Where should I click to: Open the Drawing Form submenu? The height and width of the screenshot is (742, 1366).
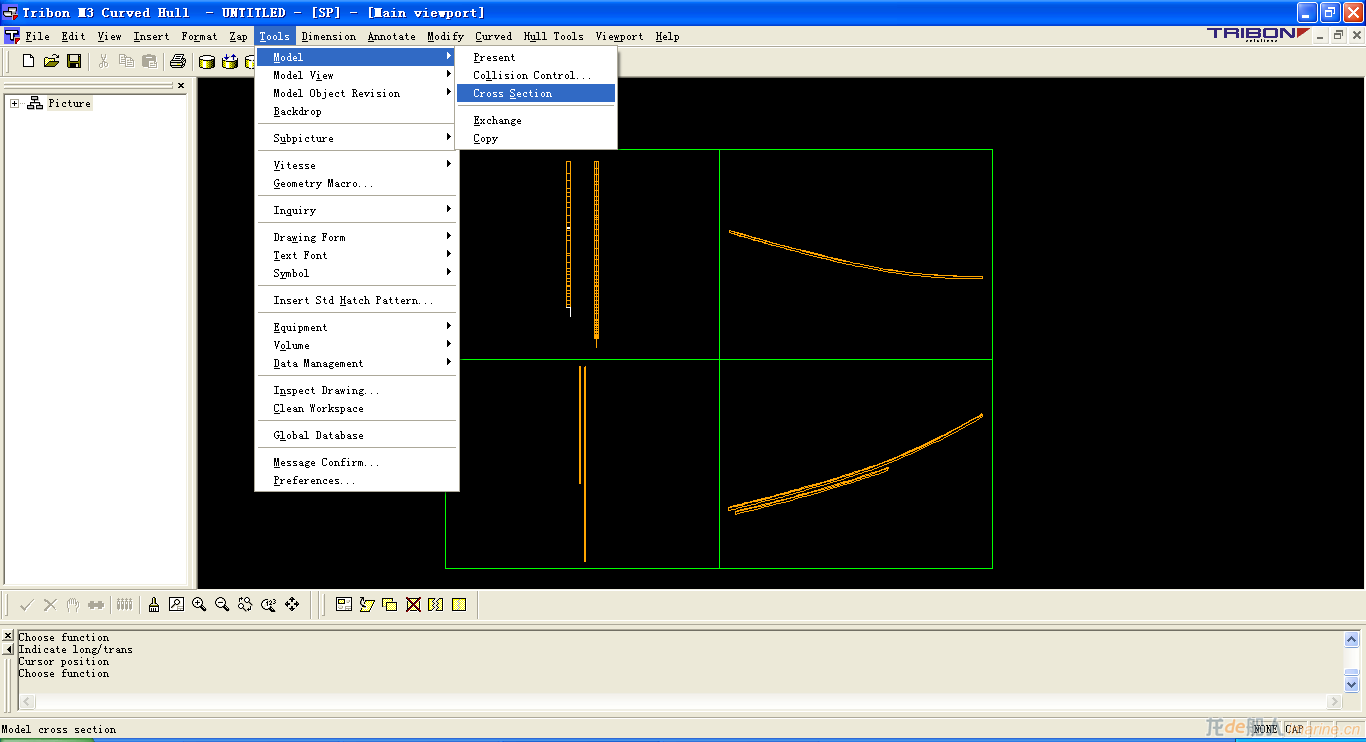click(357, 237)
